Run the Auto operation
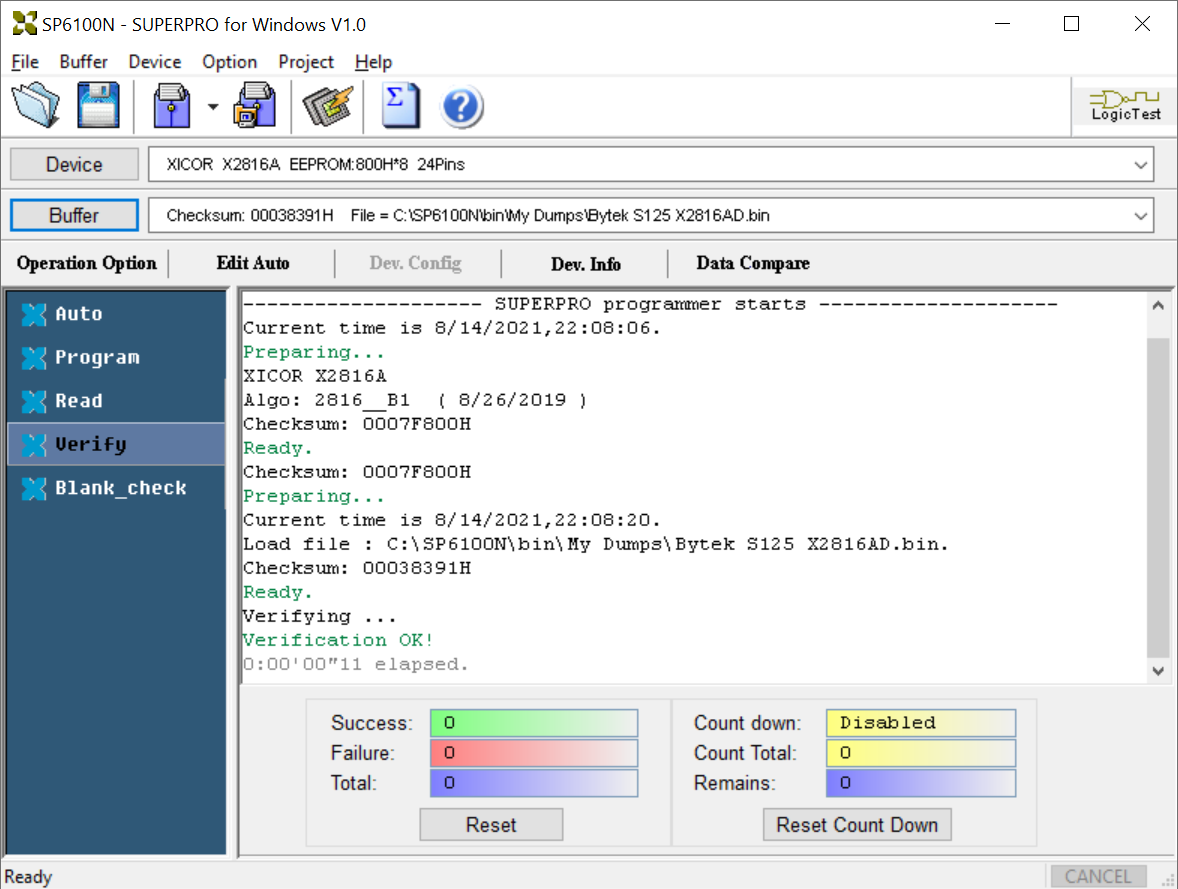Image resolution: width=1178 pixels, height=889 pixels. point(116,314)
